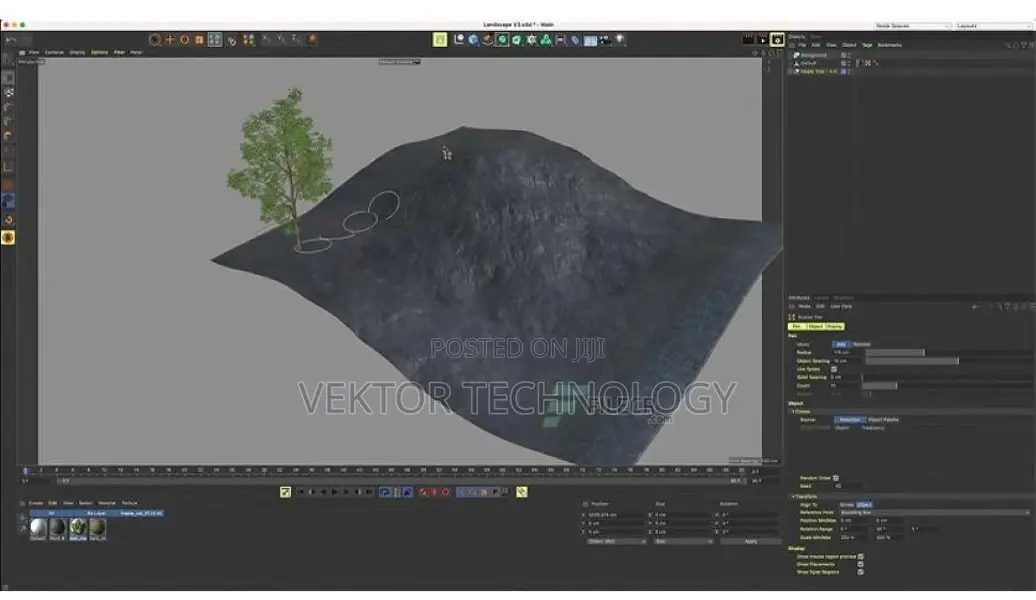
Task: Toggle the X-axis lock icon
Action: click(x=266, y=40)
